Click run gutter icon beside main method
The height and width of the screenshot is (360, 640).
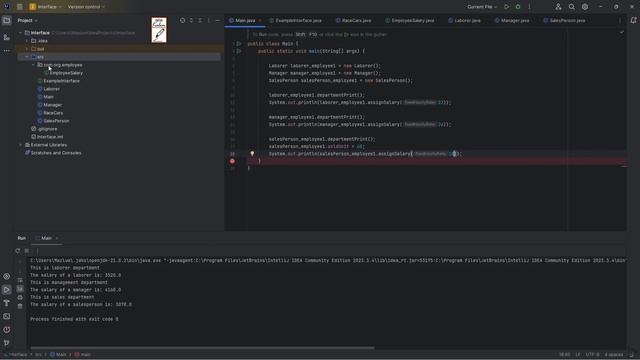(239, 51)
